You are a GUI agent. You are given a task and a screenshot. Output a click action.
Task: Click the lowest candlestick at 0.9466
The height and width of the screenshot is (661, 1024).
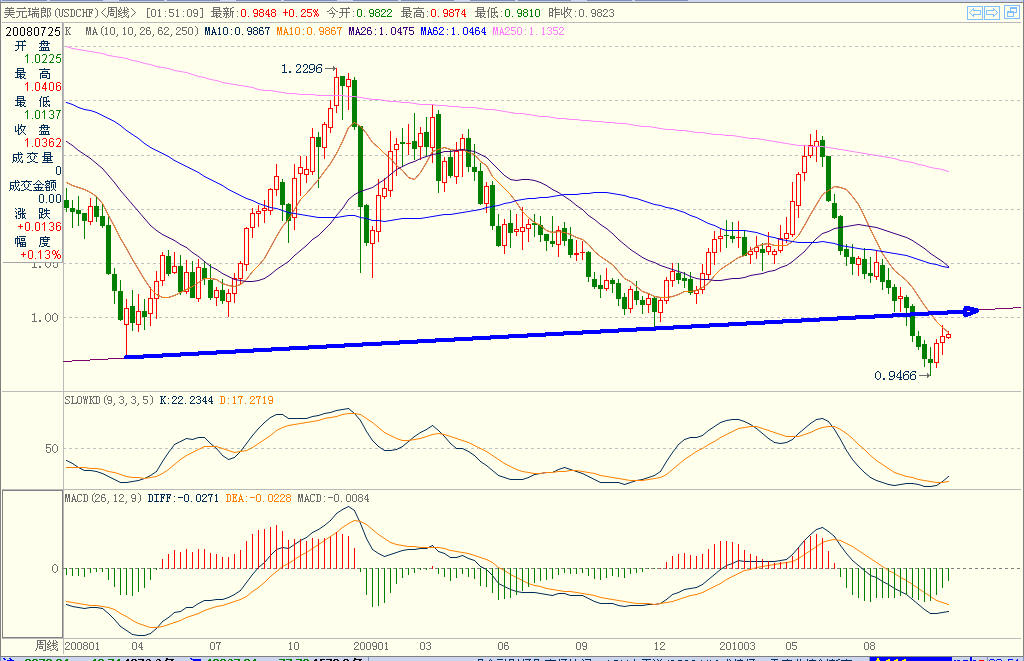931,359
